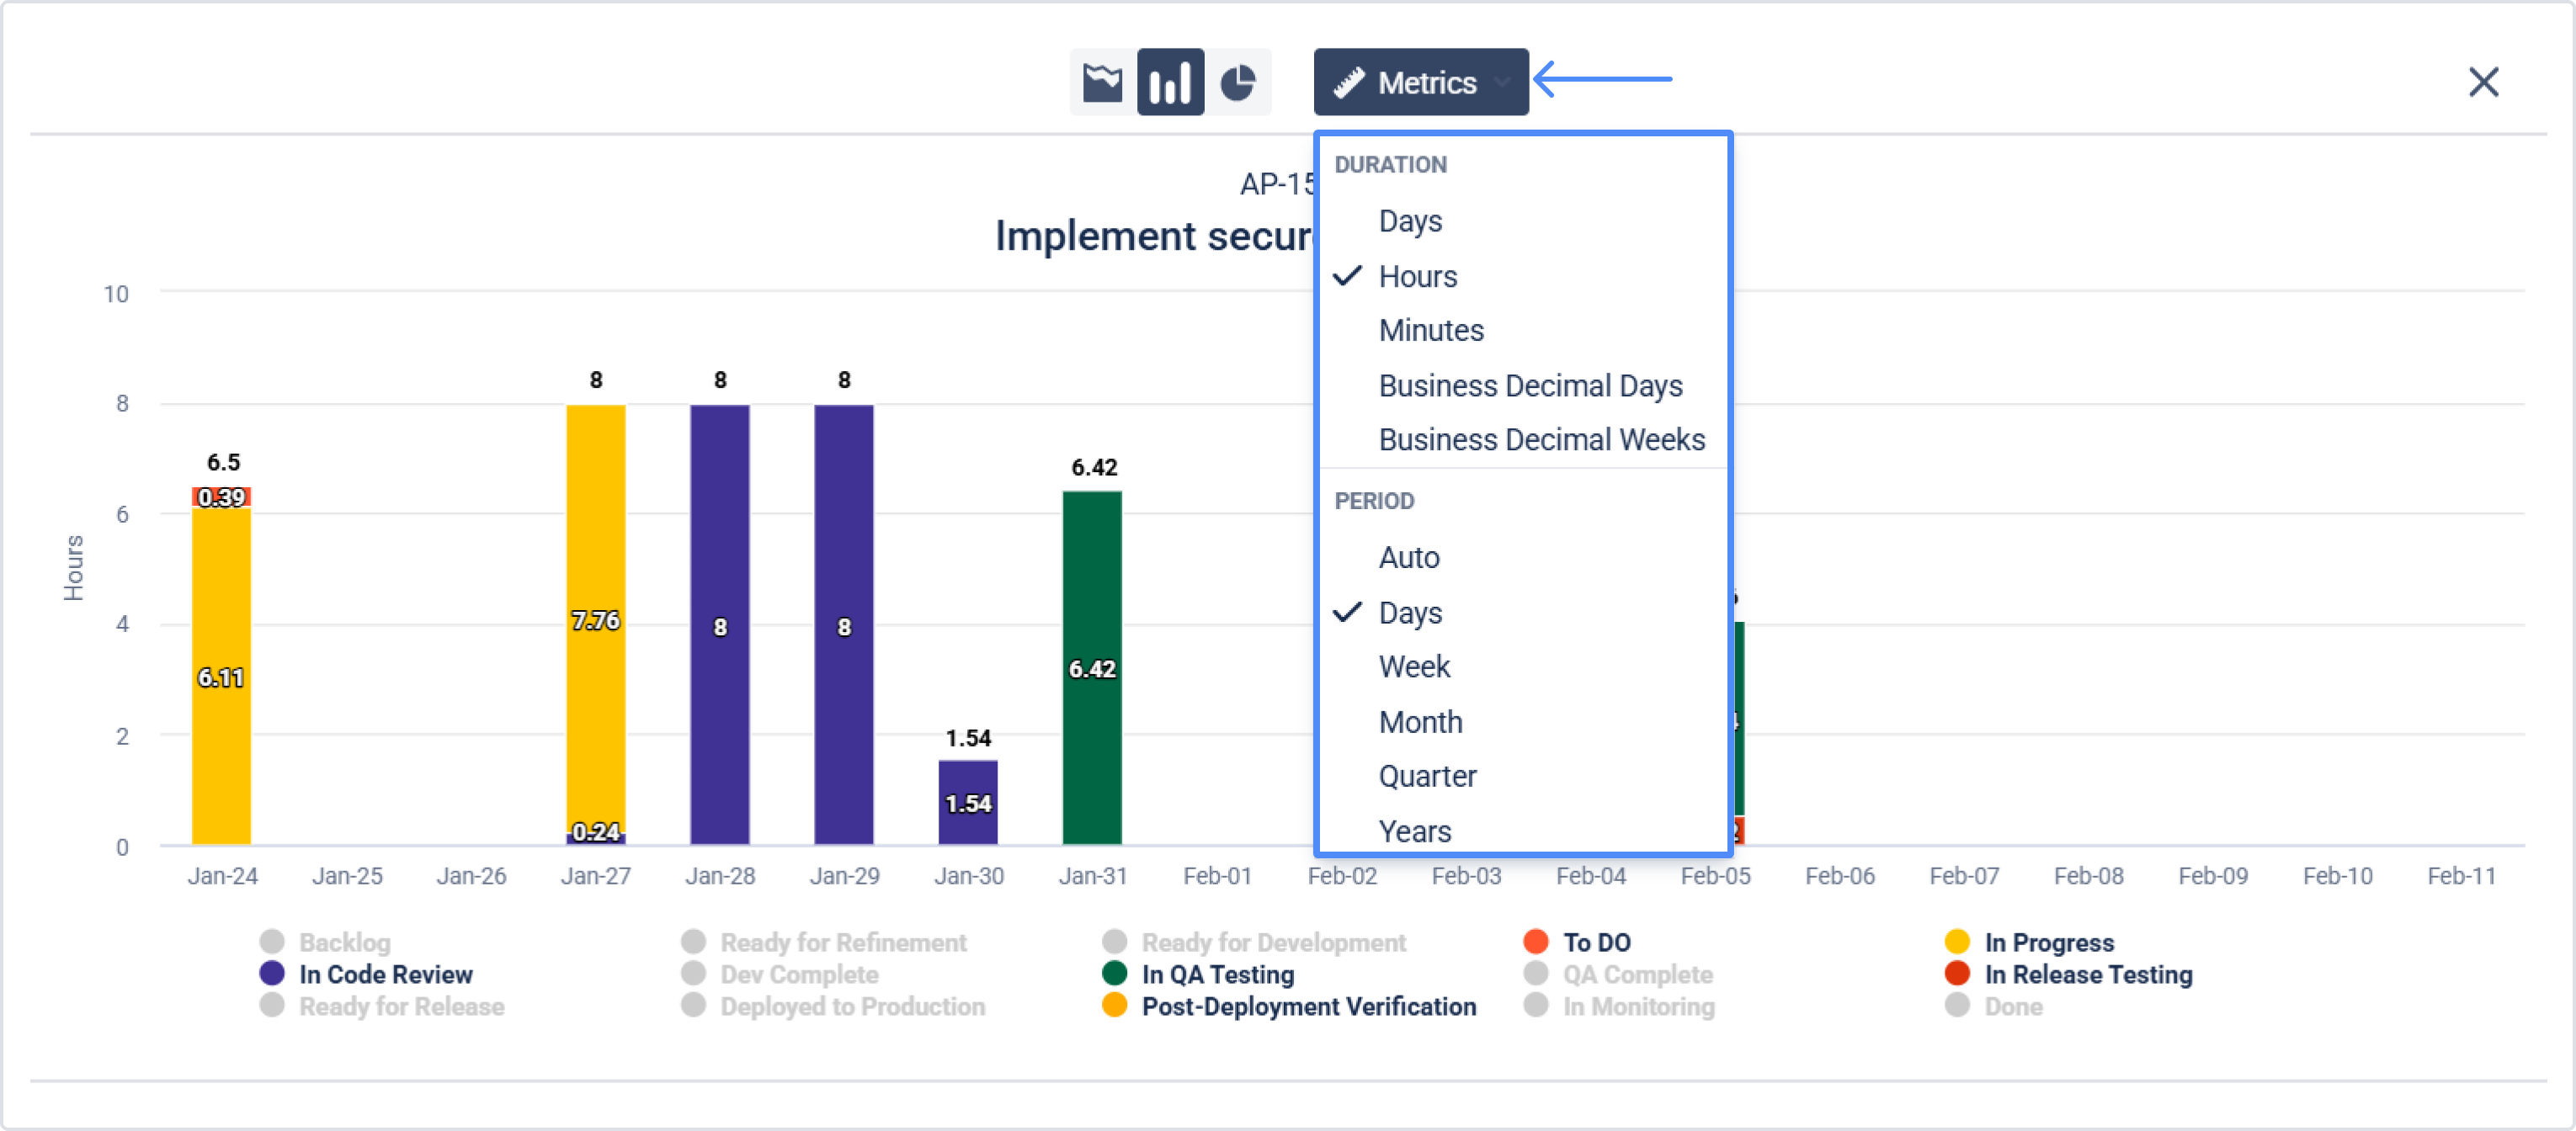Choose Days under Duration
The height and width of the screenshot is (1131, 2576).
click(1410, 221)
